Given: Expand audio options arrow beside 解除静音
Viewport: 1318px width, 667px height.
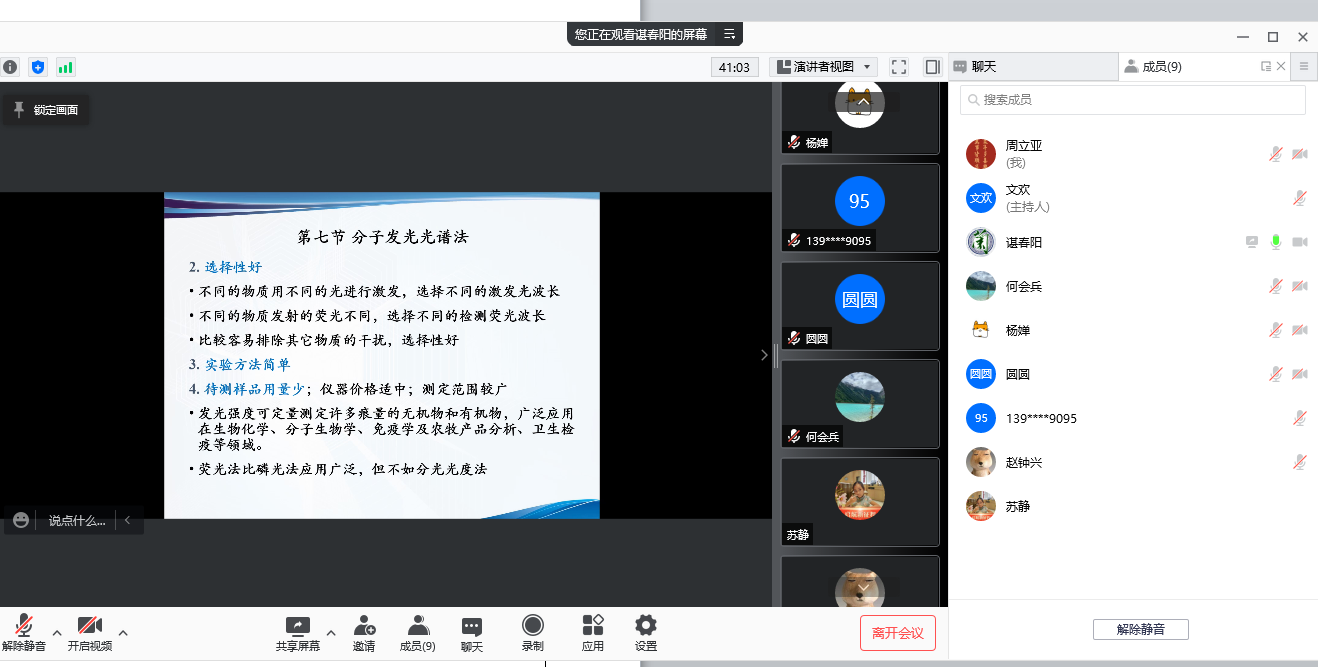Looking at the screenshot, I should (x=57, y=632).
